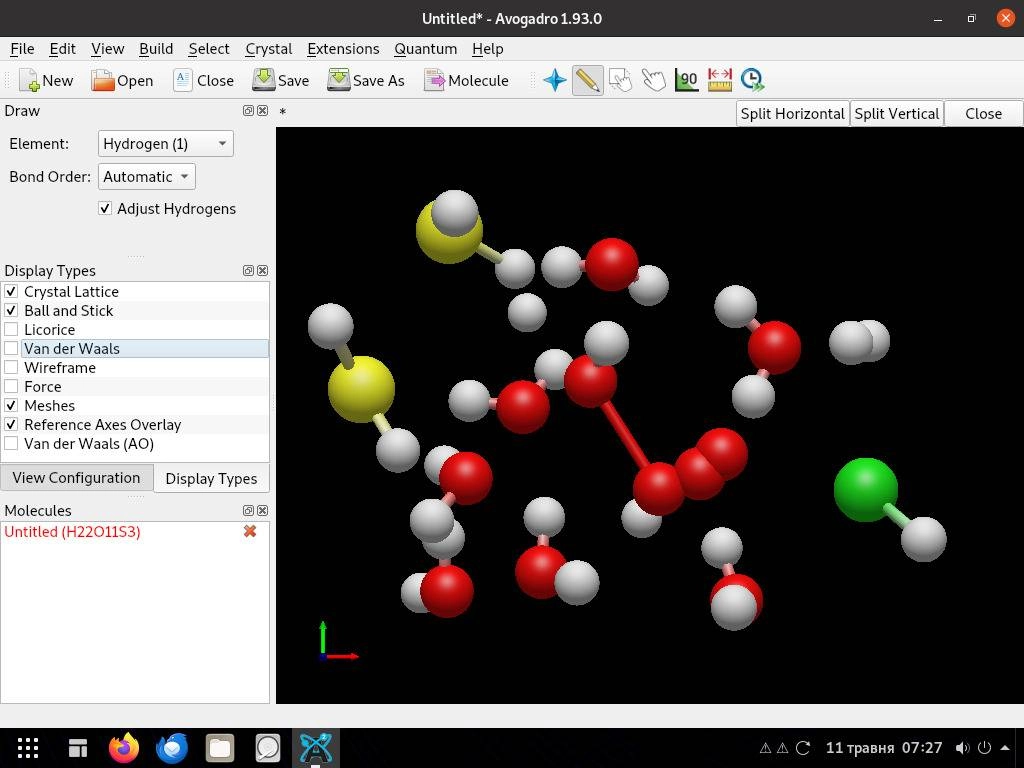
Task: Click the Split Horizontal button
Action: [x=793, y=114]
